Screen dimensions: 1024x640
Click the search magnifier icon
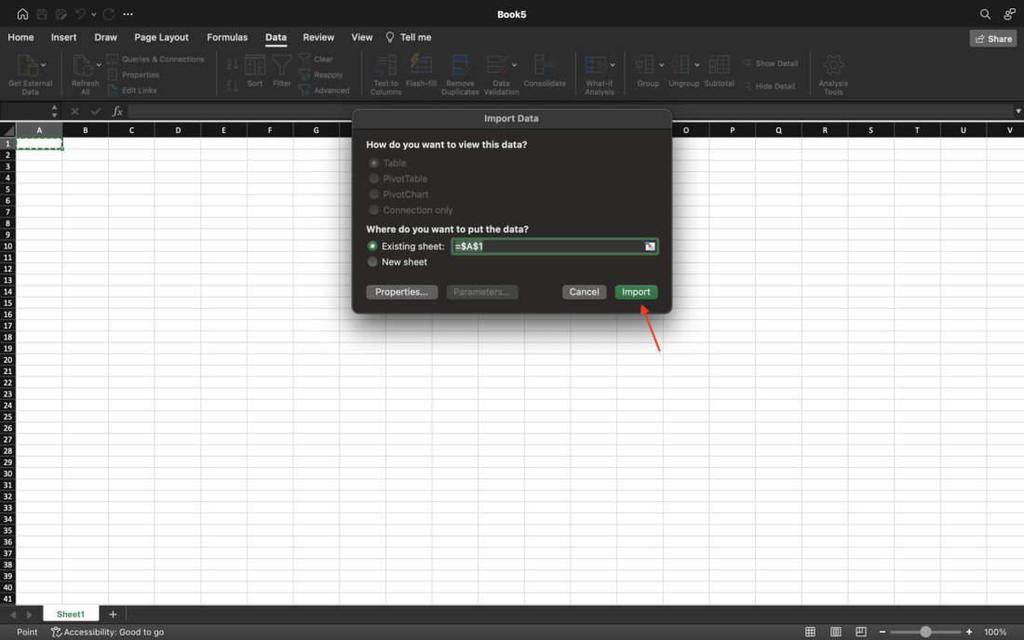coord(985,14)
